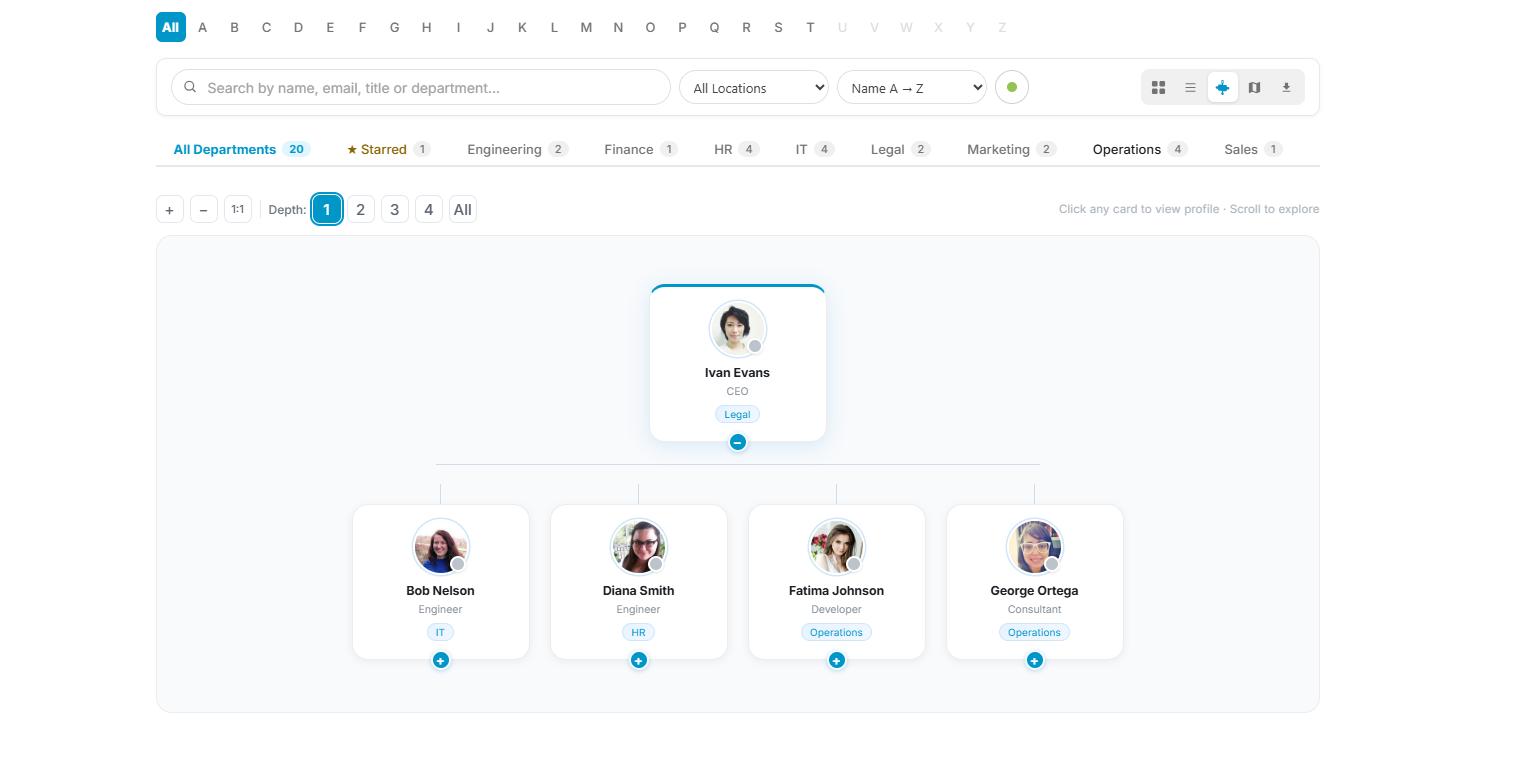This screenshot has height=767, width=1523.
Task: Switch to grid view
Action: point(1158,88)
